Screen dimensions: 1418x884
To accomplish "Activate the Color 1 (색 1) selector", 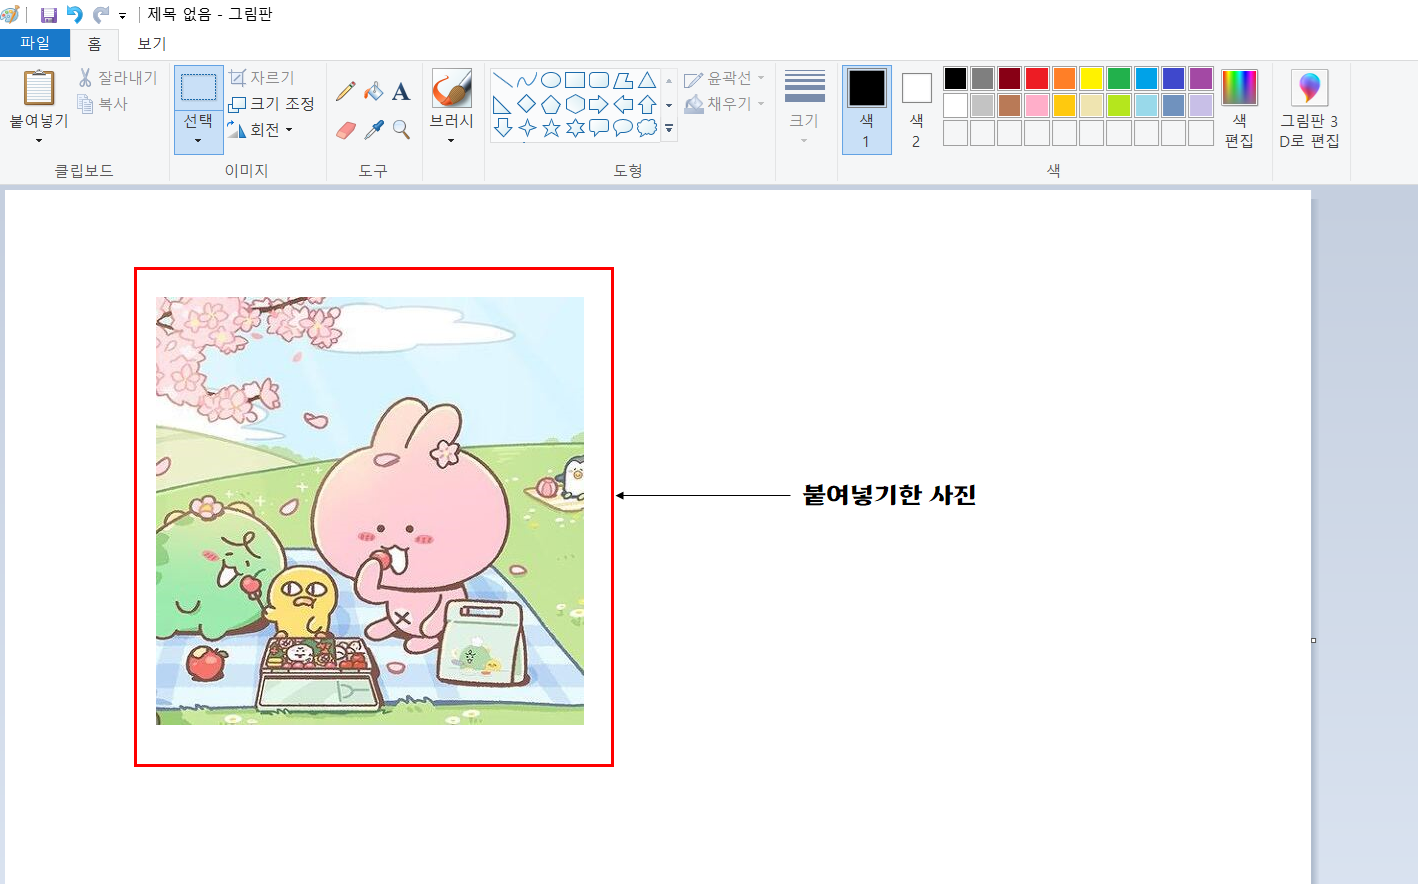I will pos(867,110).
